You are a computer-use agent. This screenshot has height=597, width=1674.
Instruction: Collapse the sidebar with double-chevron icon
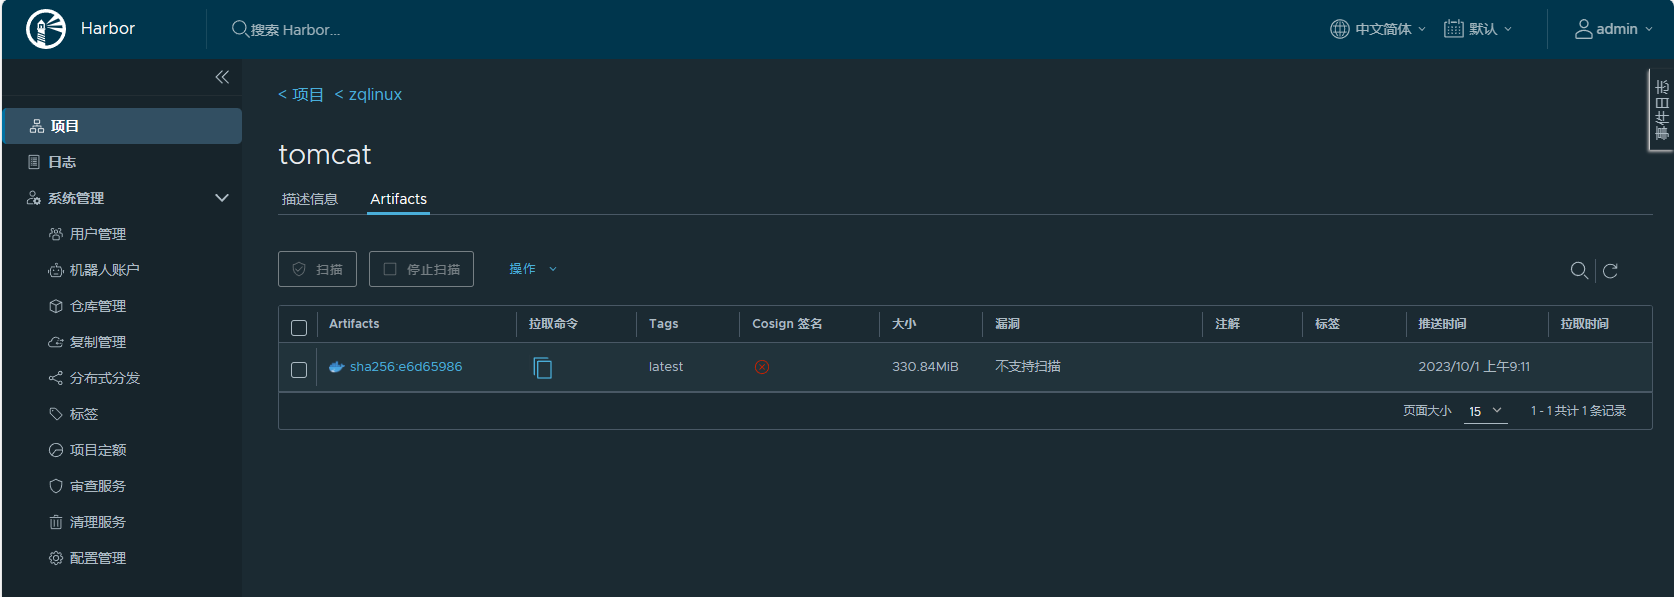pyautogui.click(x=222, y=77)
